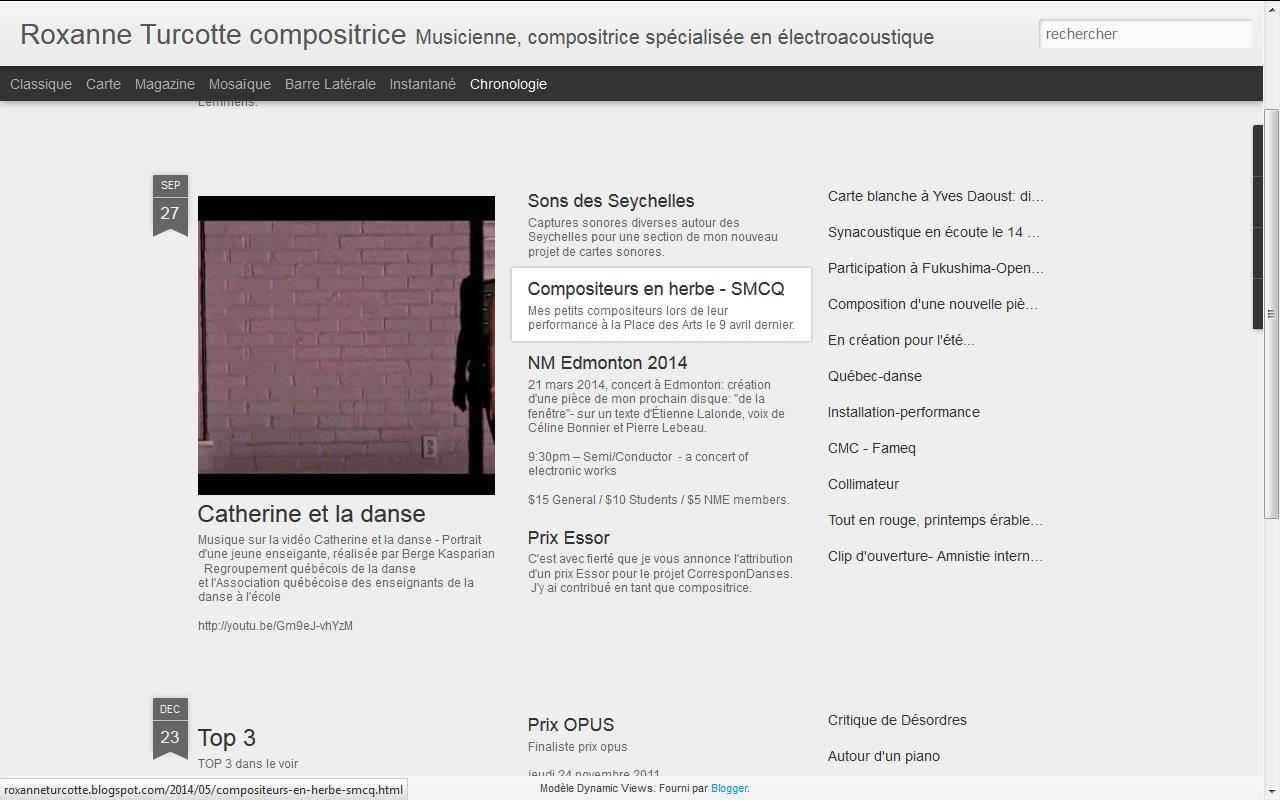Click in the rechercher search field
This screenshot has width=1280, height=800.
[1144, 34]
